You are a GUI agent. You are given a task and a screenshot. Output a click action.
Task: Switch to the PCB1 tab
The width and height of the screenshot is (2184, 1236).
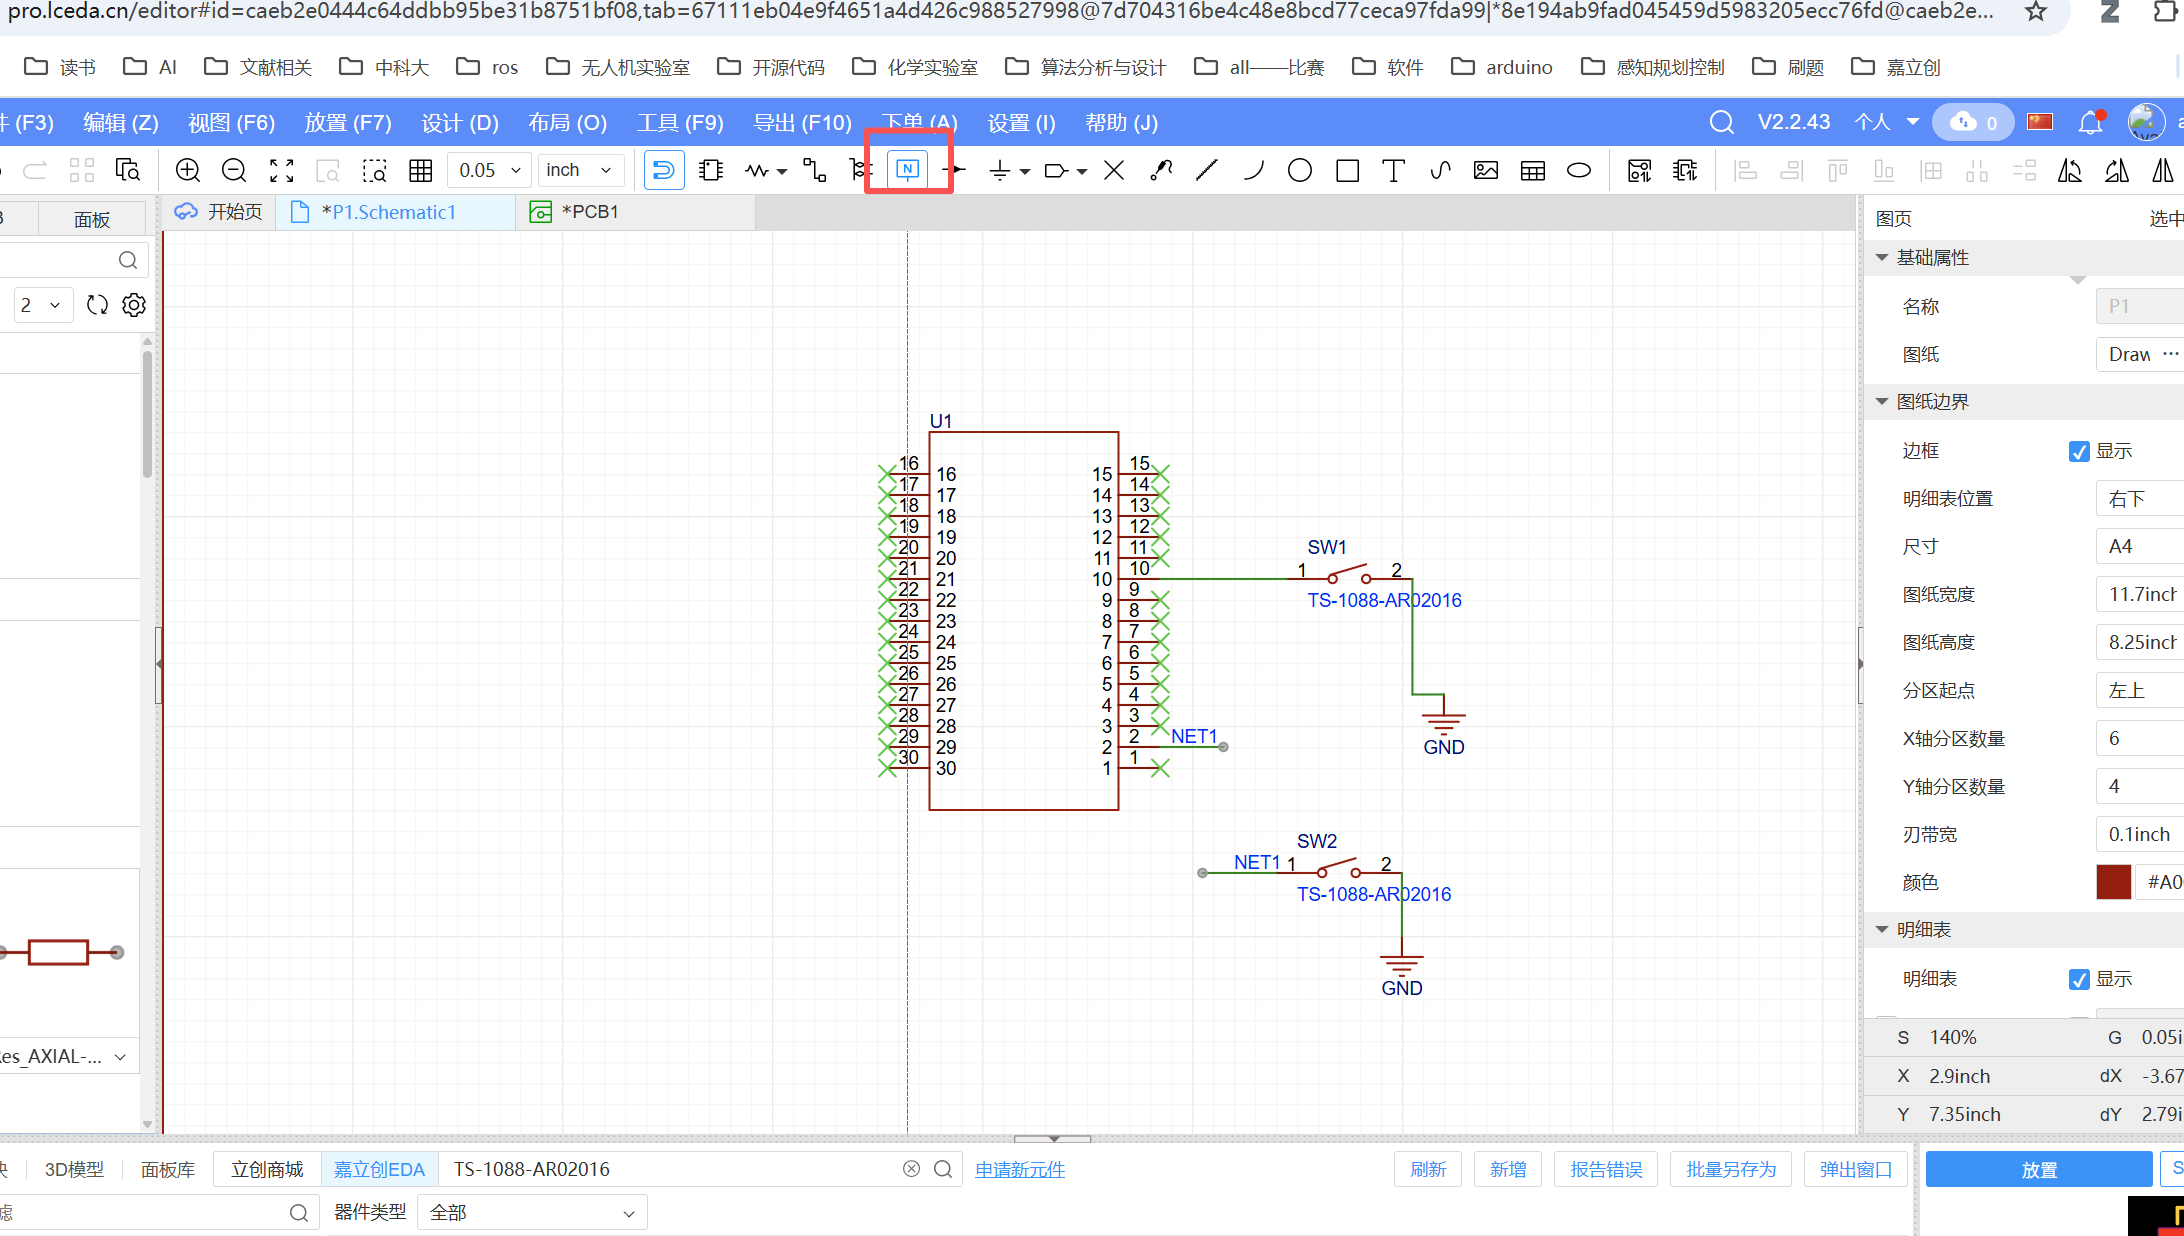pos(589,212)
